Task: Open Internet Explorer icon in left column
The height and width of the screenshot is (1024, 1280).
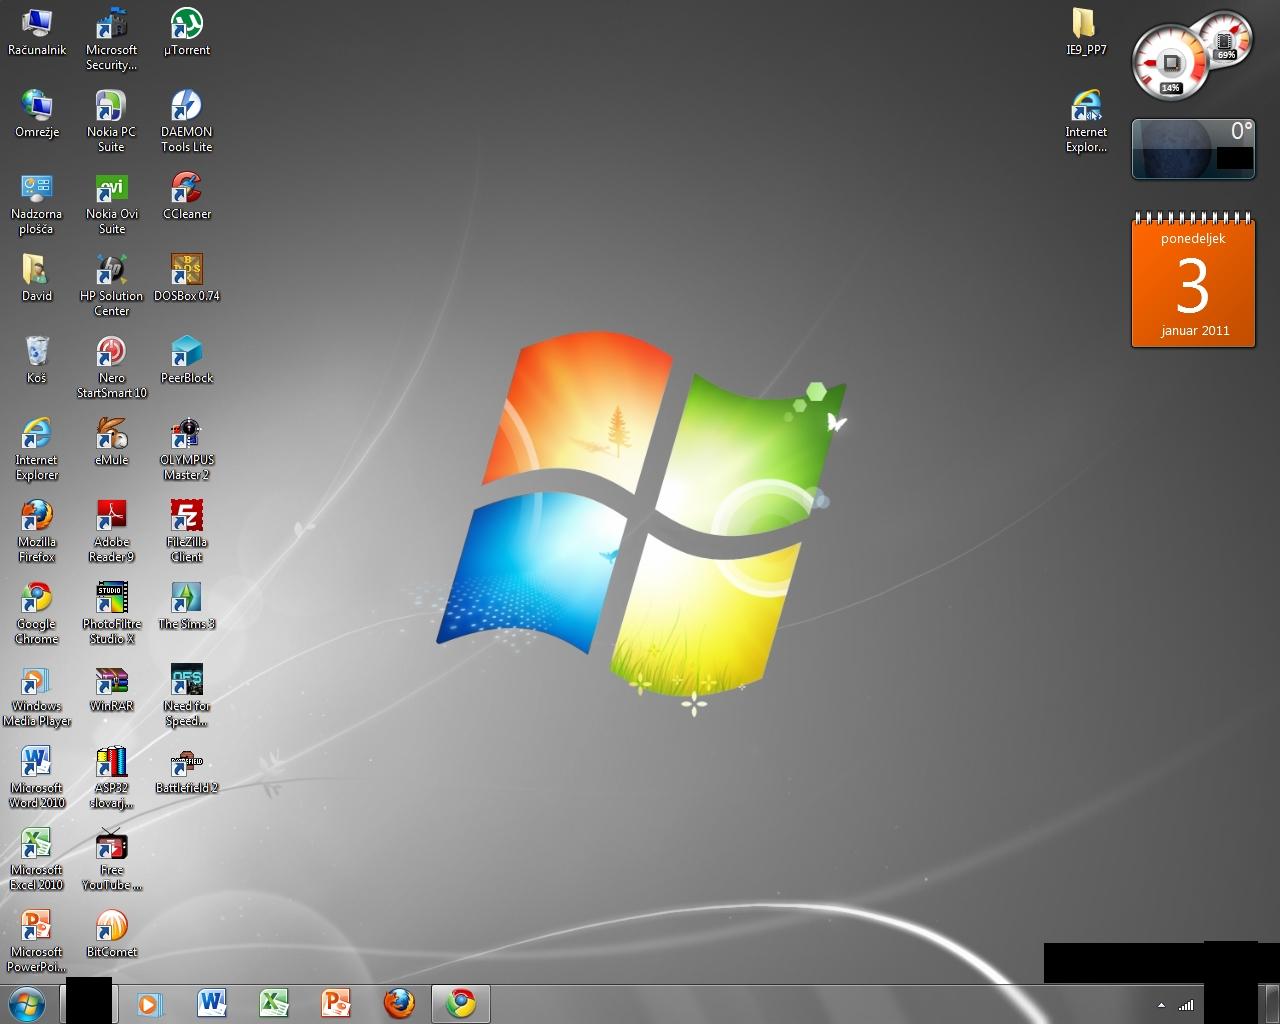Action: click(37, 450)
